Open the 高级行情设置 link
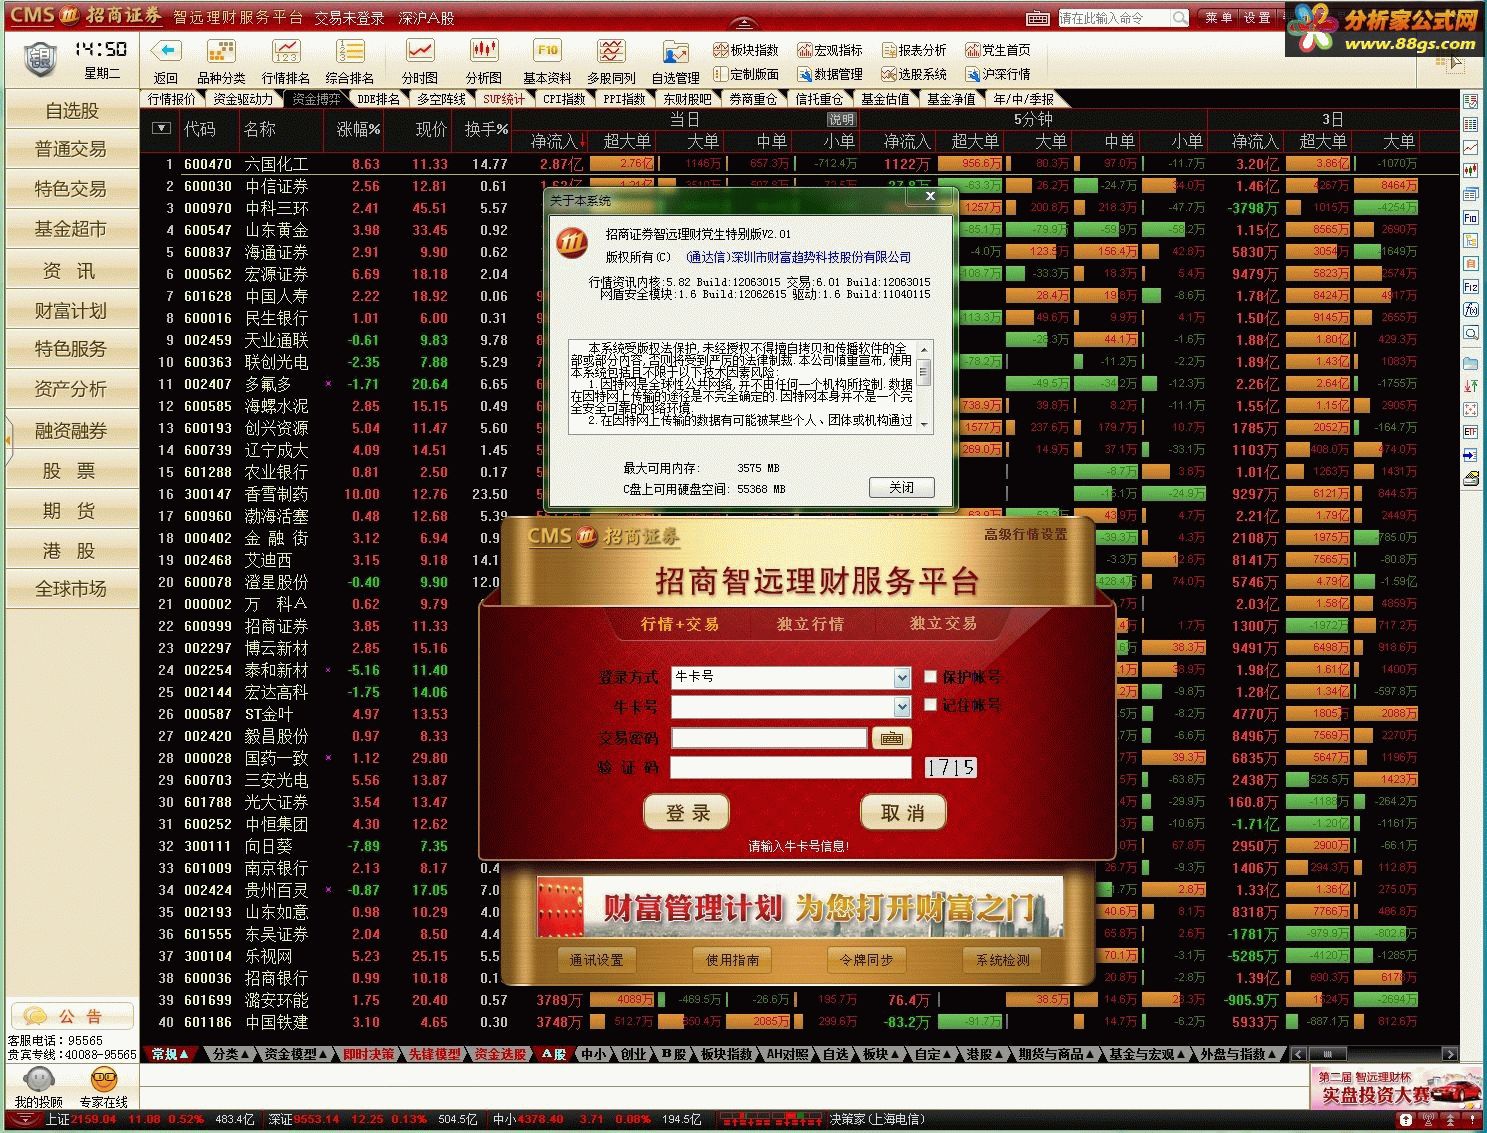 coord(1026,535)
